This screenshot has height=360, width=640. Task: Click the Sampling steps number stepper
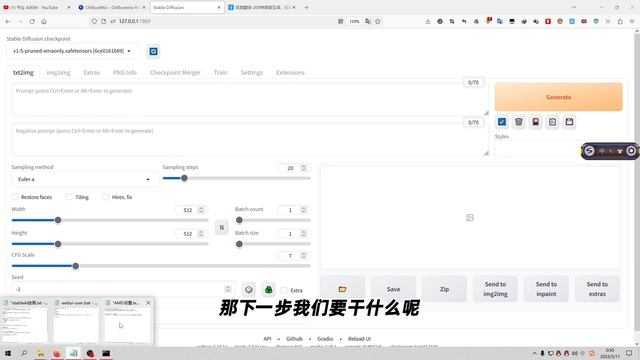point(303,168)
